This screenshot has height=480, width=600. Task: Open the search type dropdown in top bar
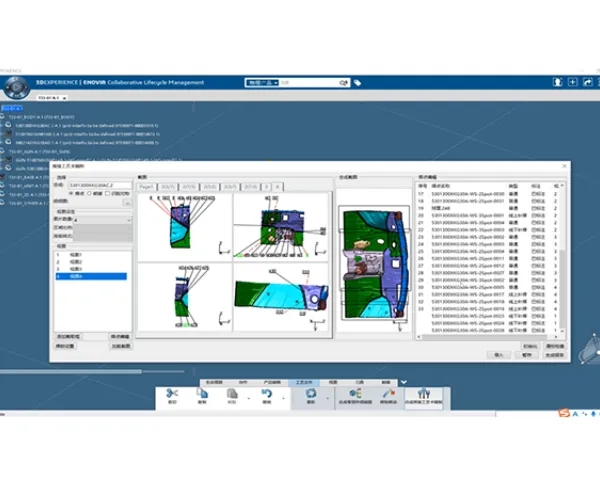(262, 83)
